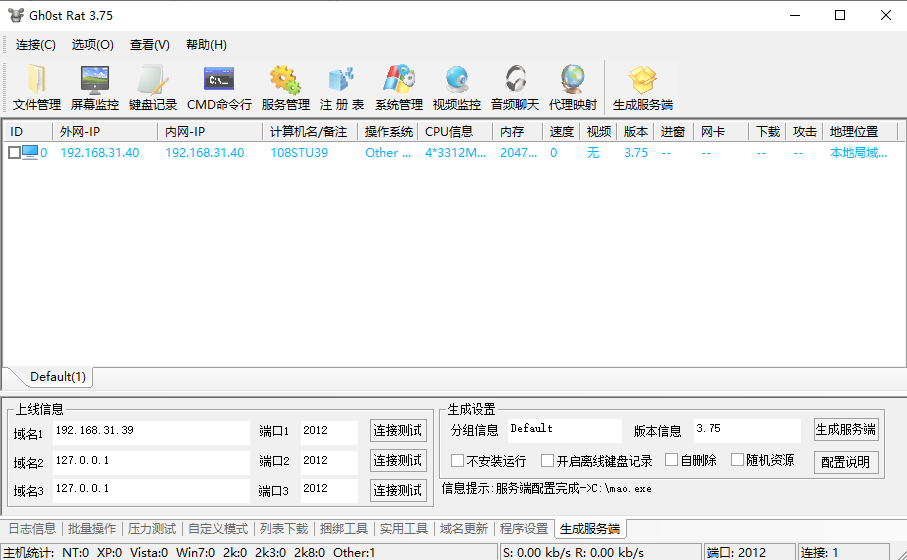The image size is (907, 560).
Task: Click the computer icon of host row 0
Action: 30,153
